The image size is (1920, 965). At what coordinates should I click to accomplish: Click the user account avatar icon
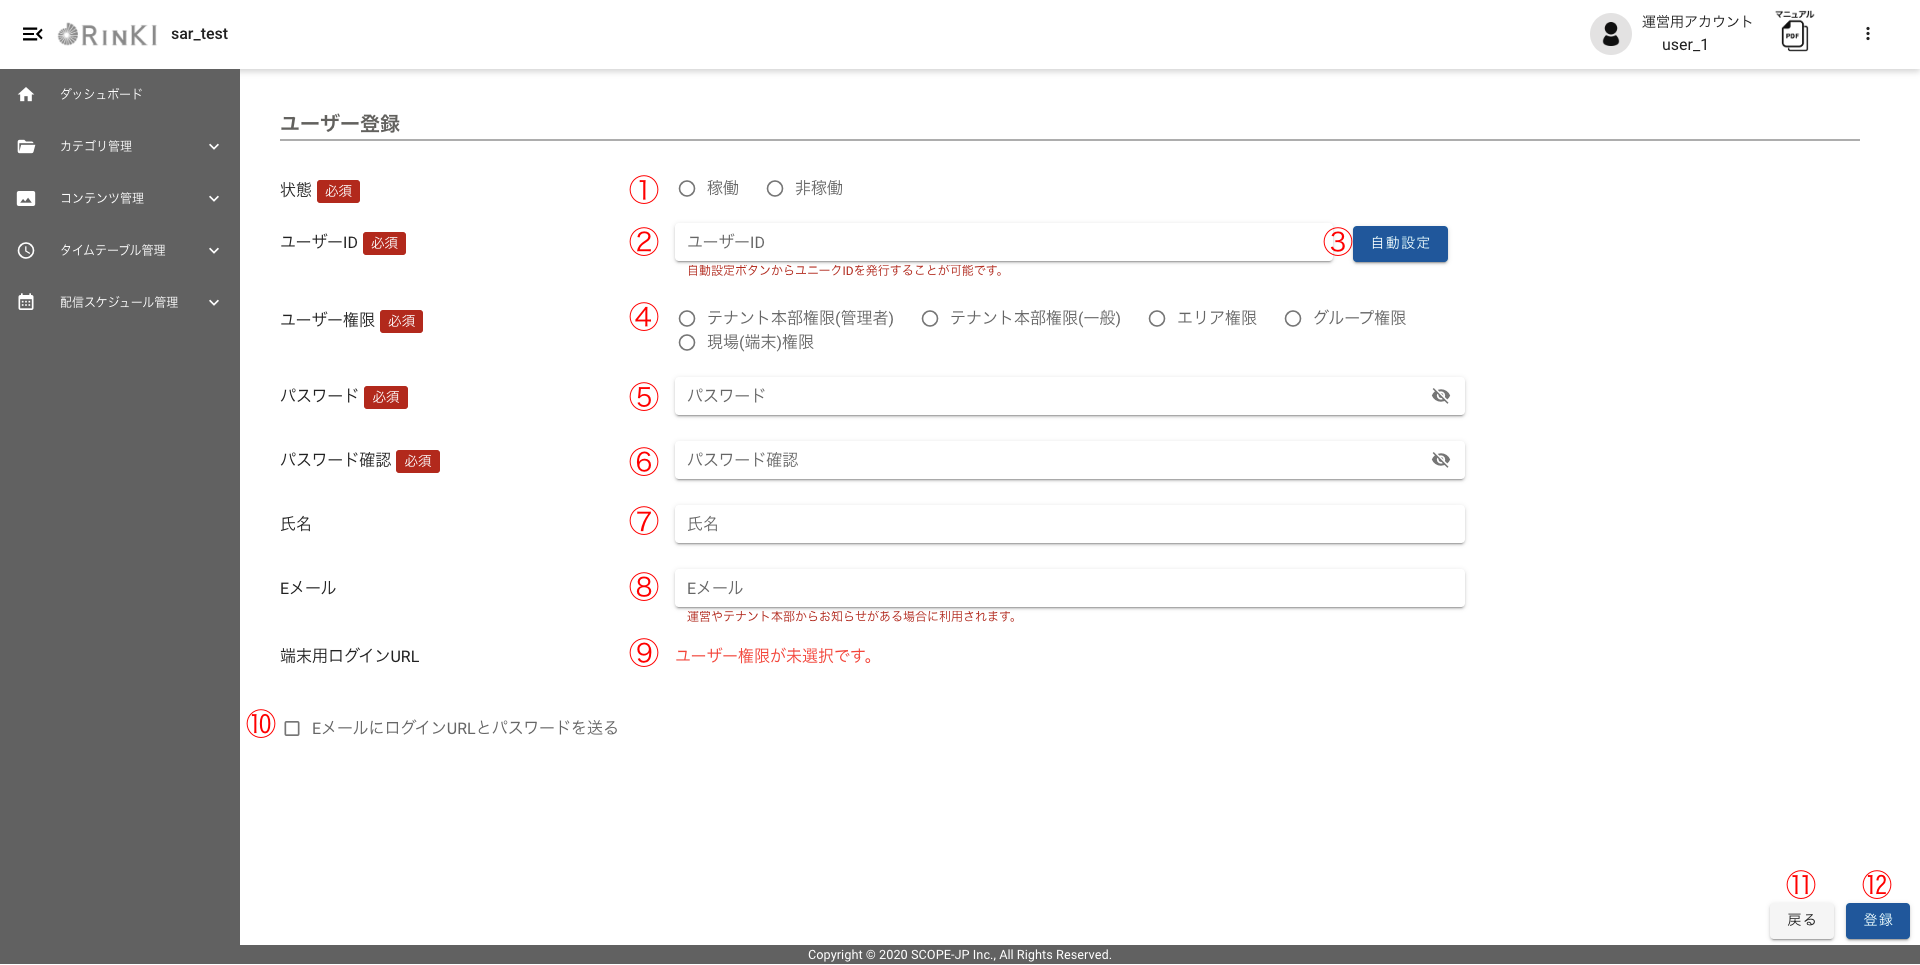[1610, 34]
